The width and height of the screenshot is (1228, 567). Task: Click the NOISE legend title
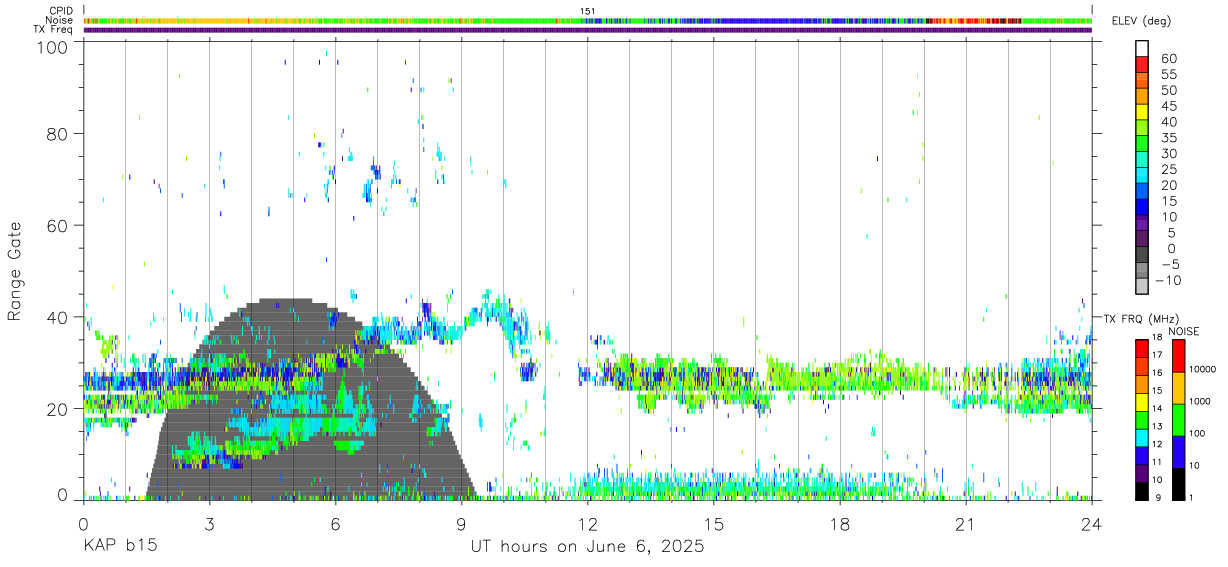[x=1184, y=331]
